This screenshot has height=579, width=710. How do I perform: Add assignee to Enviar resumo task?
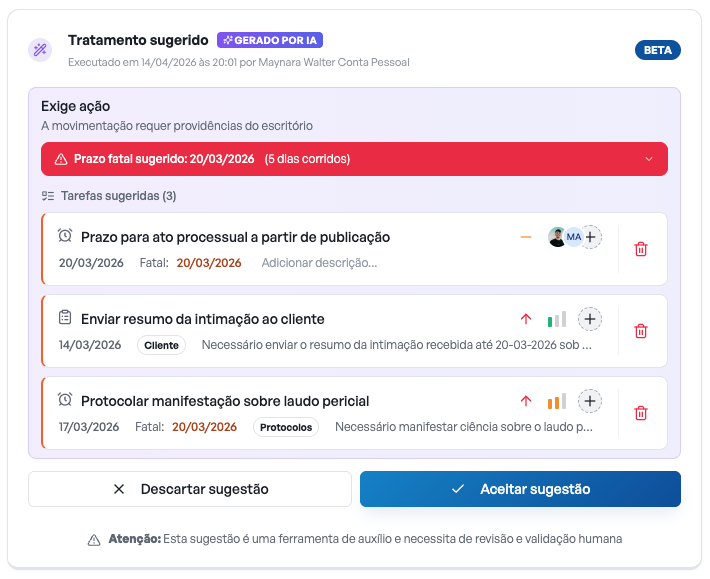591,319
